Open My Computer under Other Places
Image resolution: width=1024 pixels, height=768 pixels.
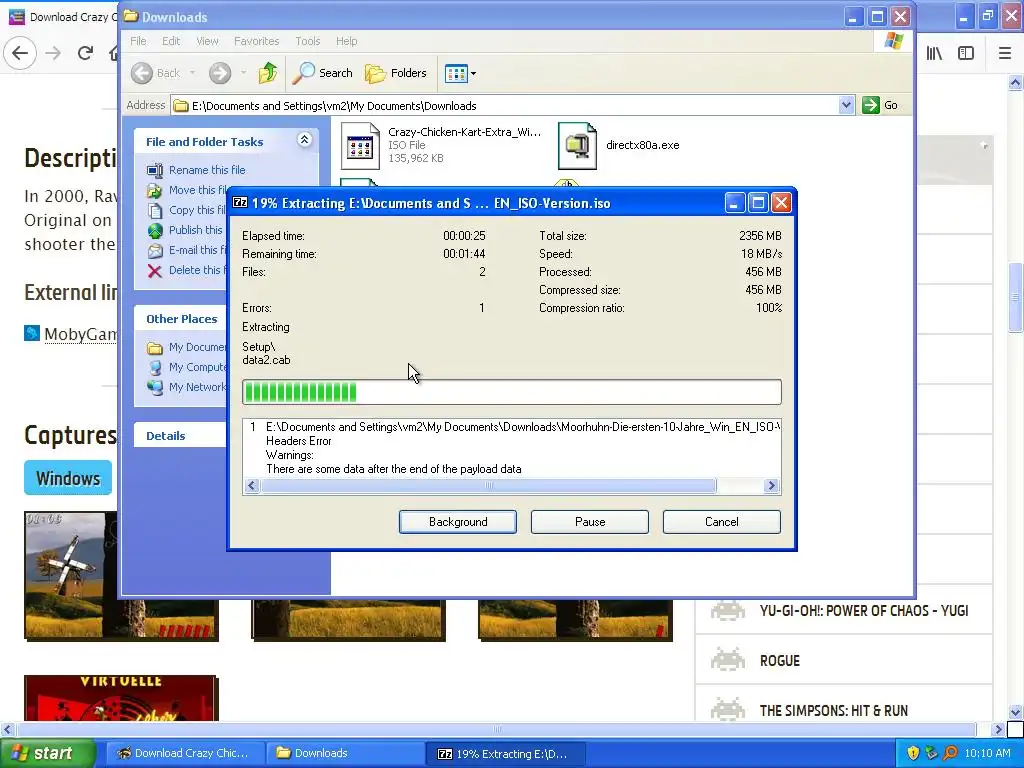click(x=197, y=367)
